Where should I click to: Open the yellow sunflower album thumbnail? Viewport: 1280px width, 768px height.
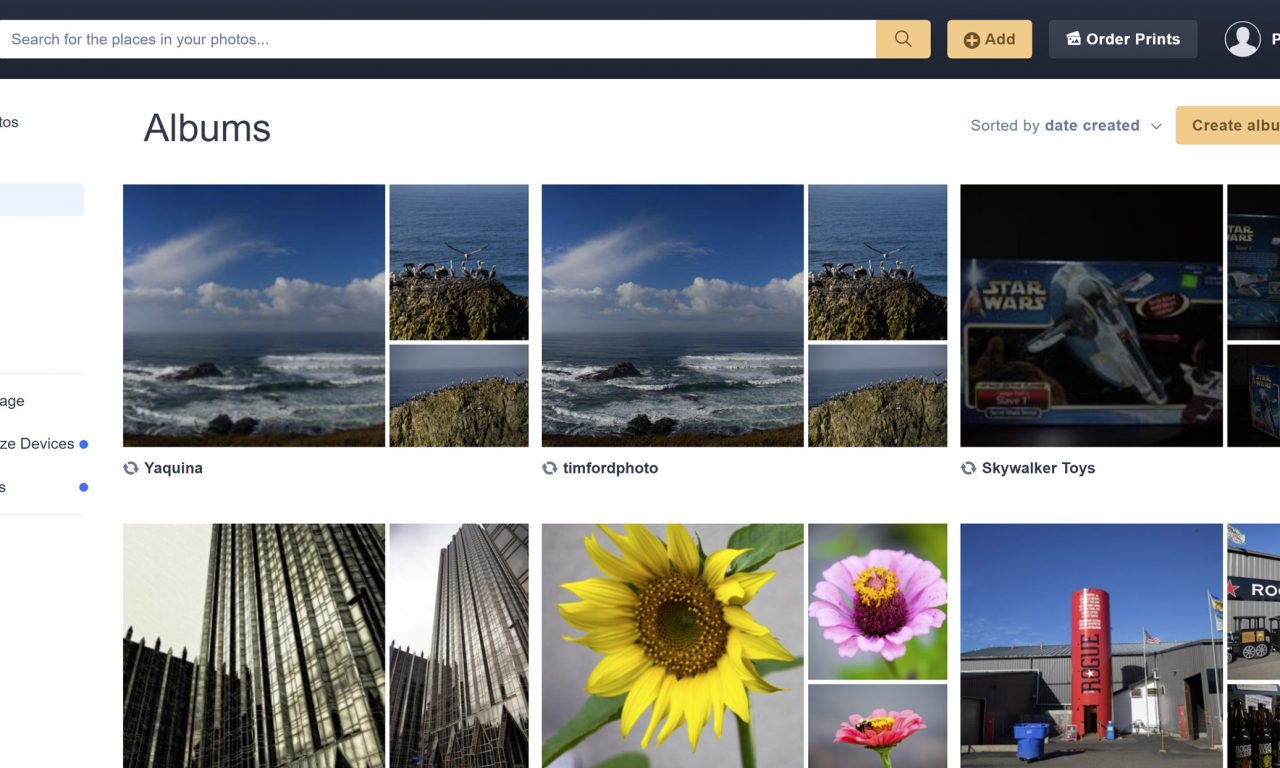click(672, 645)
